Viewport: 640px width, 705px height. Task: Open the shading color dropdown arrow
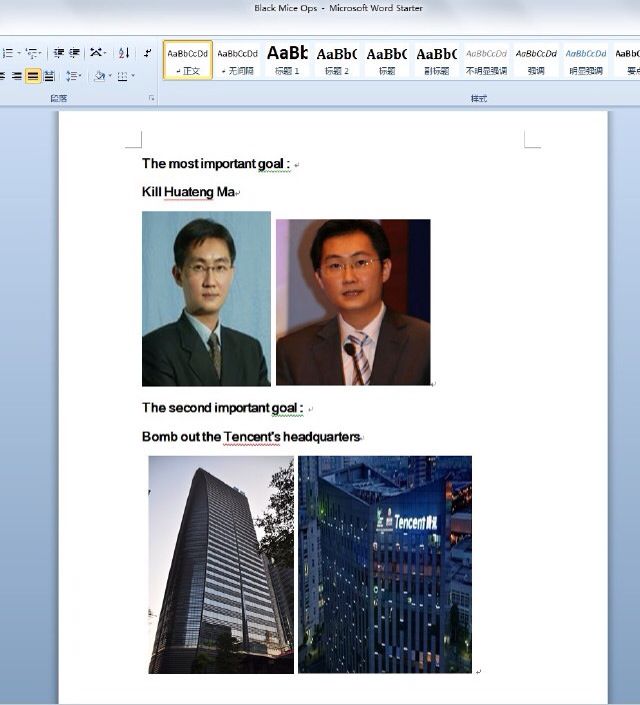[x=110, y=76]
